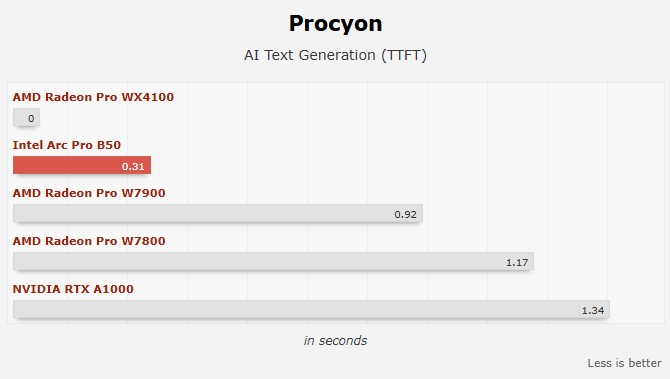
Task: Click the 0 value on WX4100 bar
Action: [x=31, y=118]
